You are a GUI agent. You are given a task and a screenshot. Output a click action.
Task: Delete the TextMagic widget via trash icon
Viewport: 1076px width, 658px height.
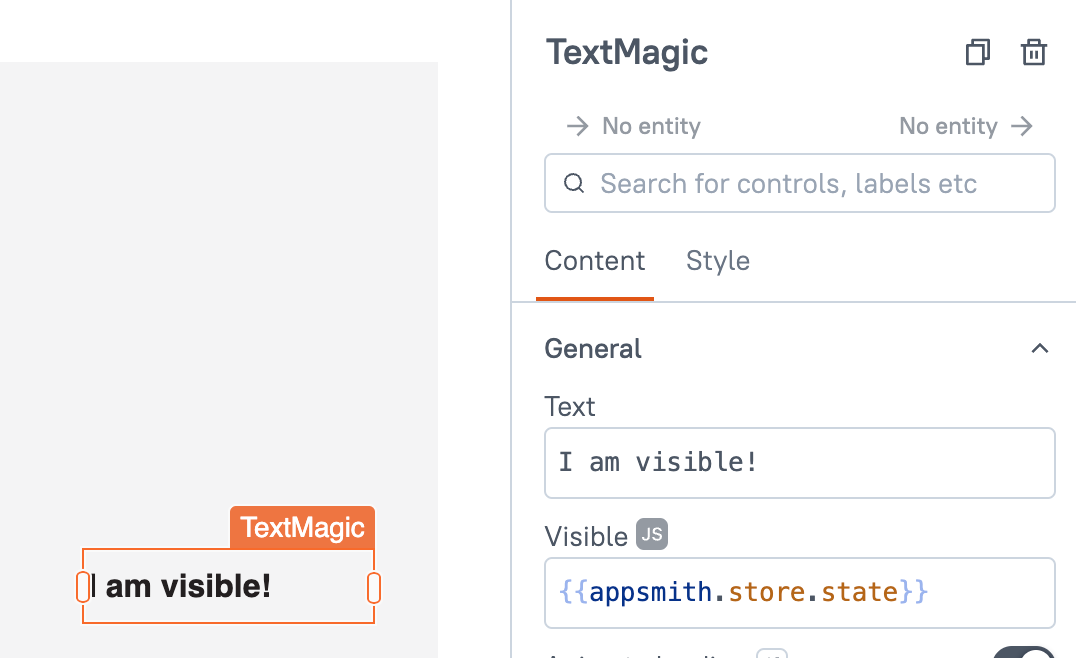[1033, 53]
